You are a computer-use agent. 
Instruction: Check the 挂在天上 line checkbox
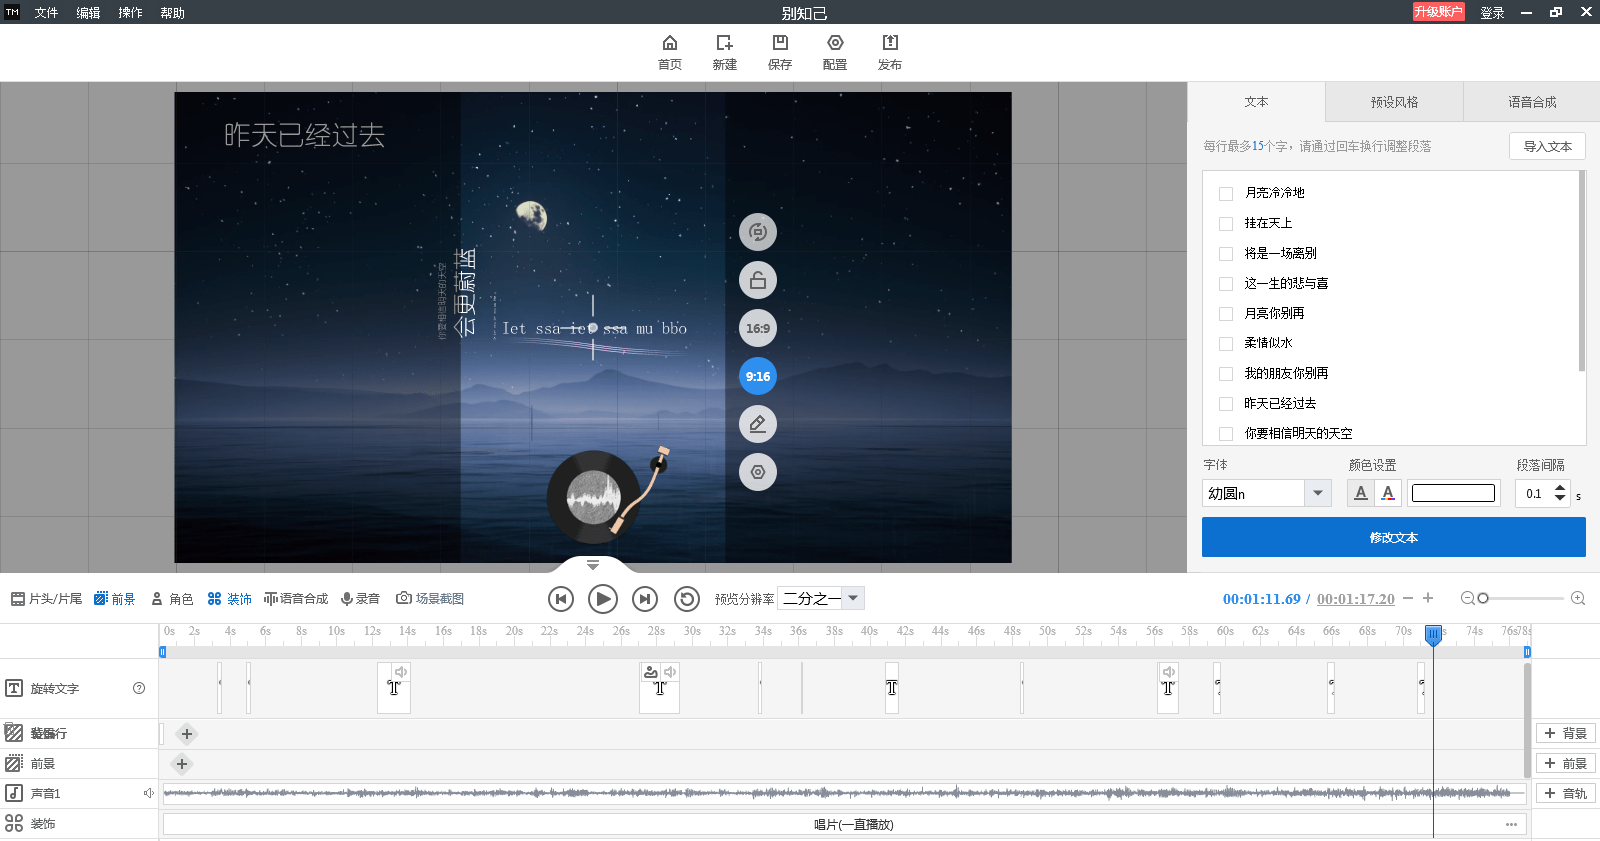click(x=1226, y=224)
